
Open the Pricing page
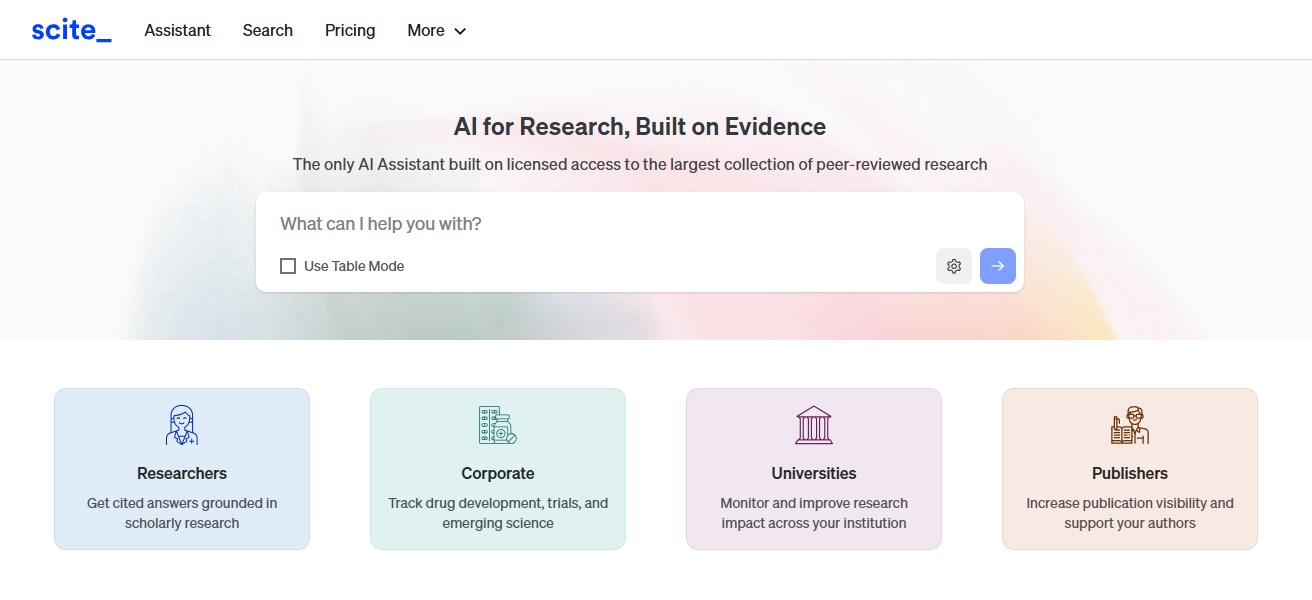pyautogui.click(x=350, y=30)
